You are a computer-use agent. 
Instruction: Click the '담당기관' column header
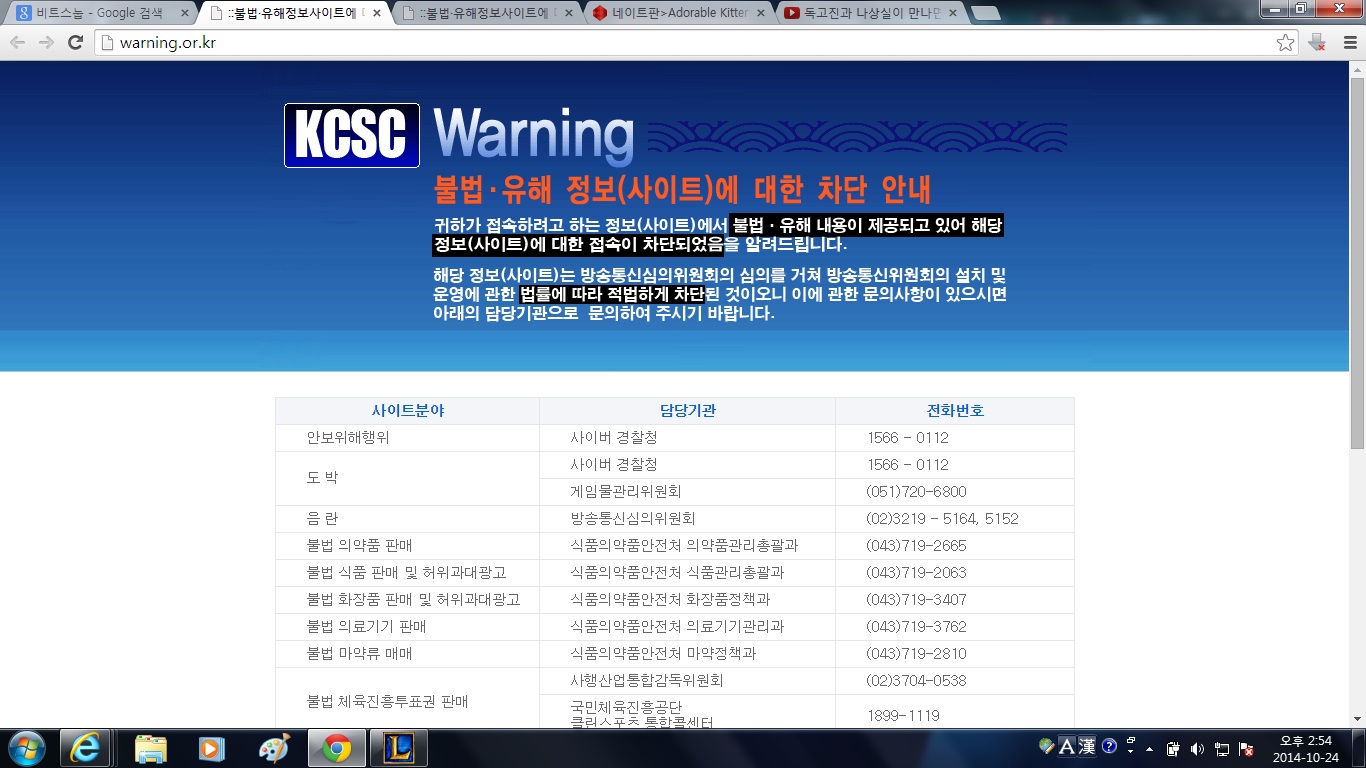[x=688, y=411]
